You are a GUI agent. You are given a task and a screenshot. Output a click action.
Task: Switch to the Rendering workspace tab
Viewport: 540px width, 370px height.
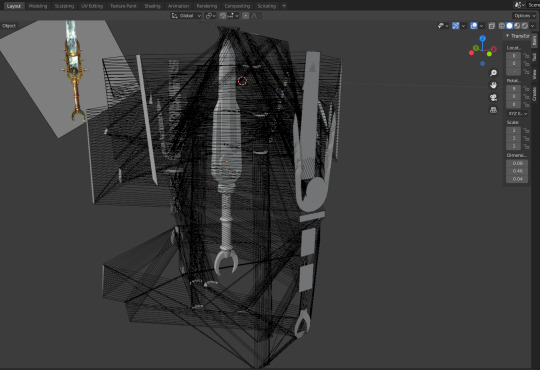coord(207,6)
